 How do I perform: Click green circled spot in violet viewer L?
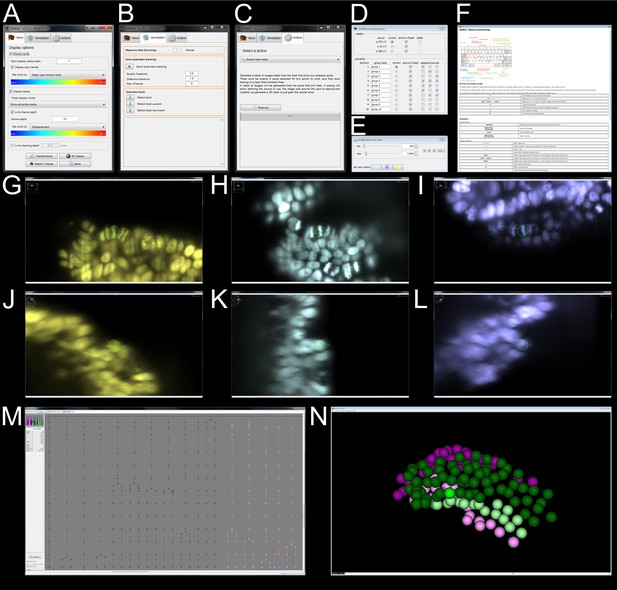click(x=522, y=345)
